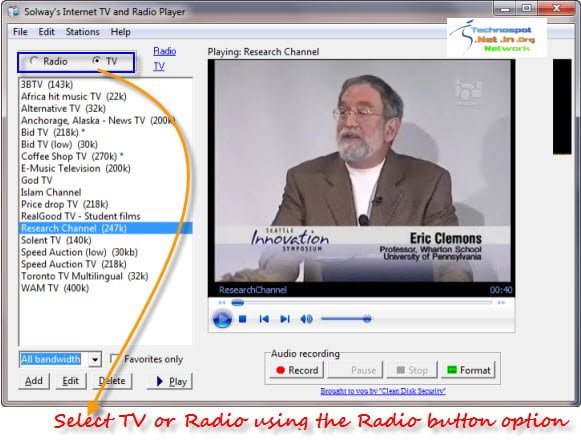The image size is (581, 440).
Task: Click the Stop recording button
Action: point(412,370)
